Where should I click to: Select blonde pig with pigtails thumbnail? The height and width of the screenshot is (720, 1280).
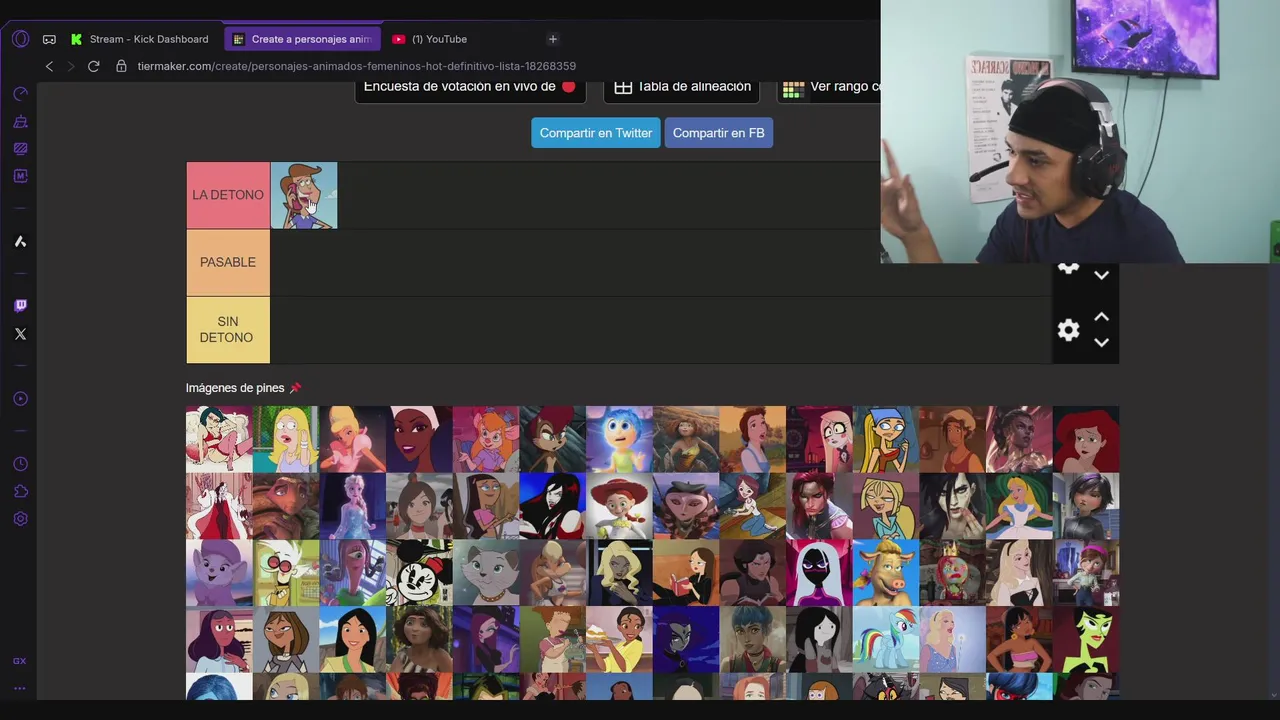886,573
